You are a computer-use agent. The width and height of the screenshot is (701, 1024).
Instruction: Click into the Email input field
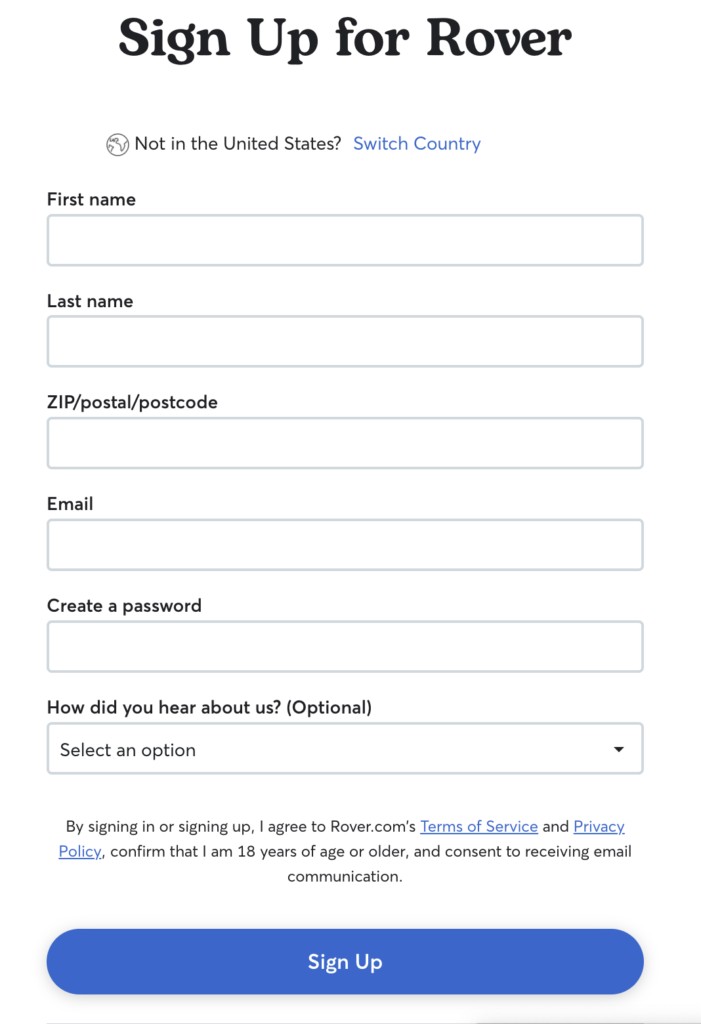[345, 545]
